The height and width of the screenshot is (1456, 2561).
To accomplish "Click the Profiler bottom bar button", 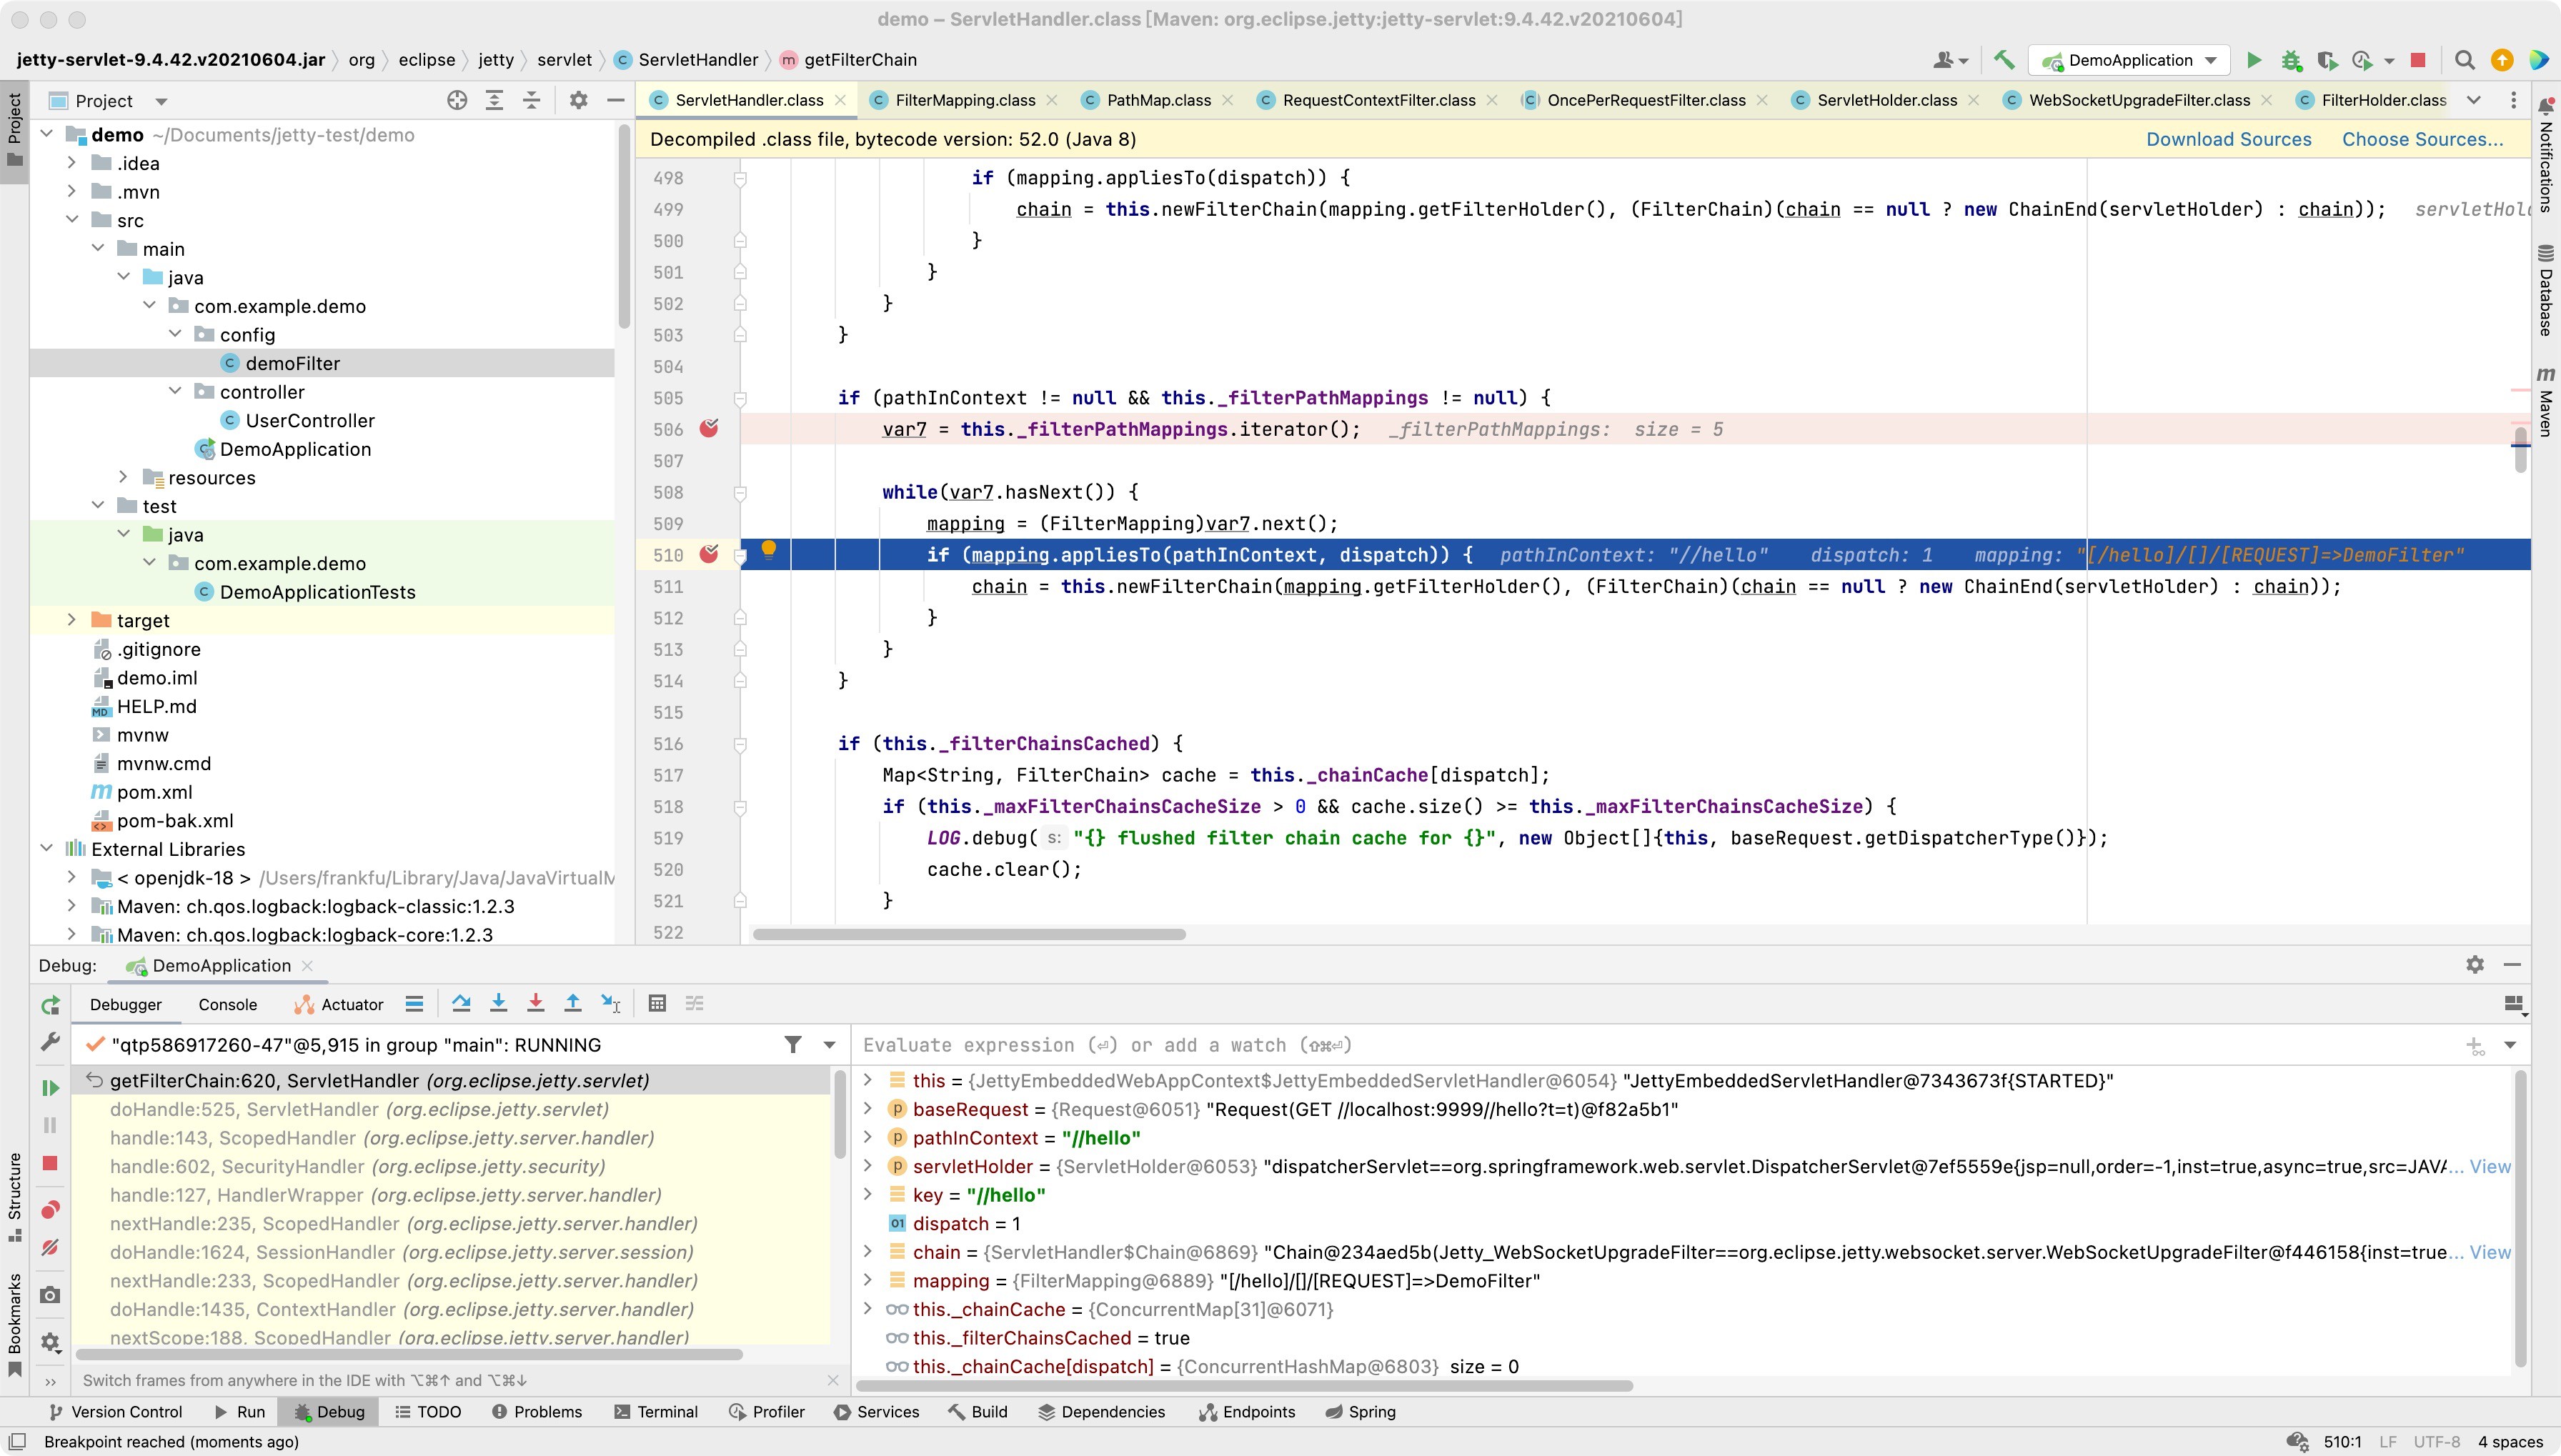I will click(767, 1411).
